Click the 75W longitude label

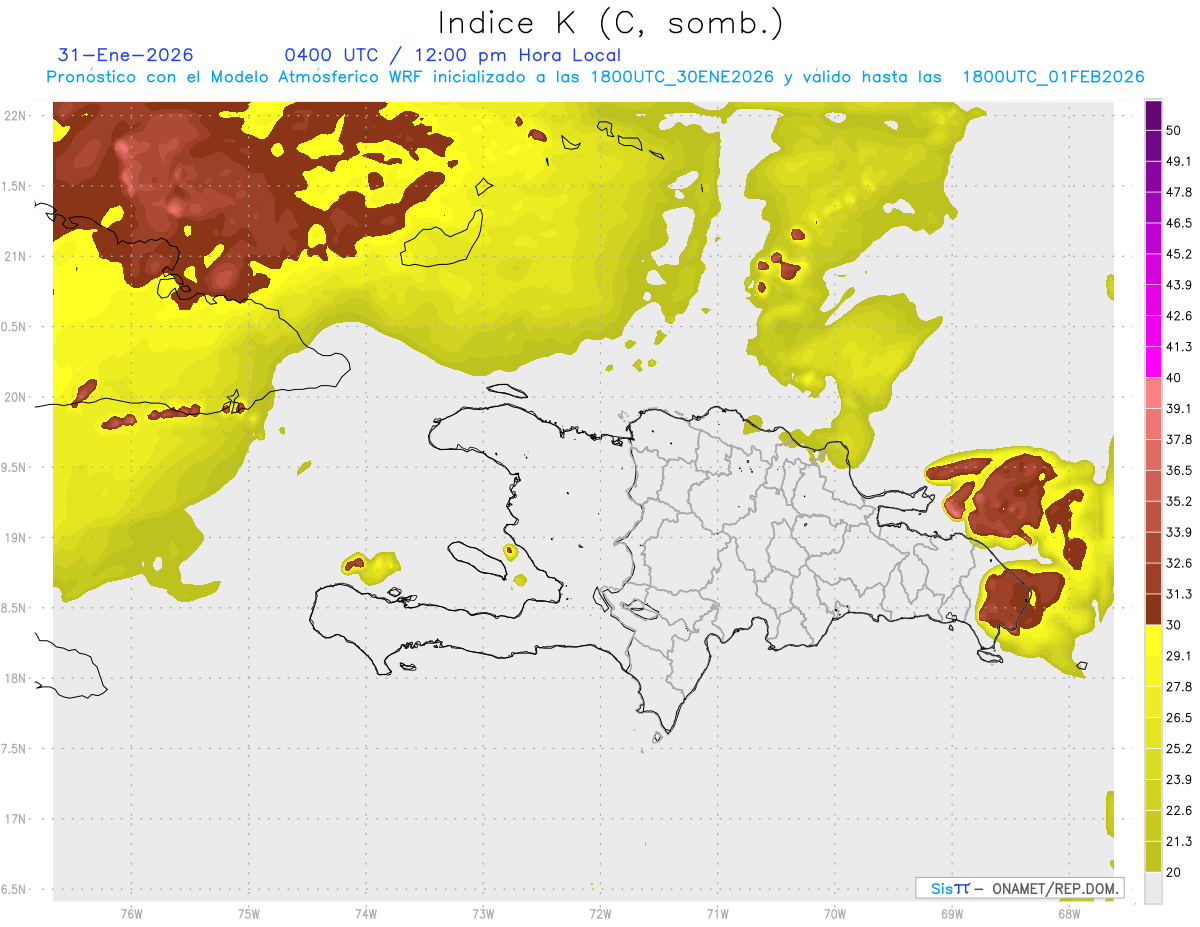coord(249,914)
